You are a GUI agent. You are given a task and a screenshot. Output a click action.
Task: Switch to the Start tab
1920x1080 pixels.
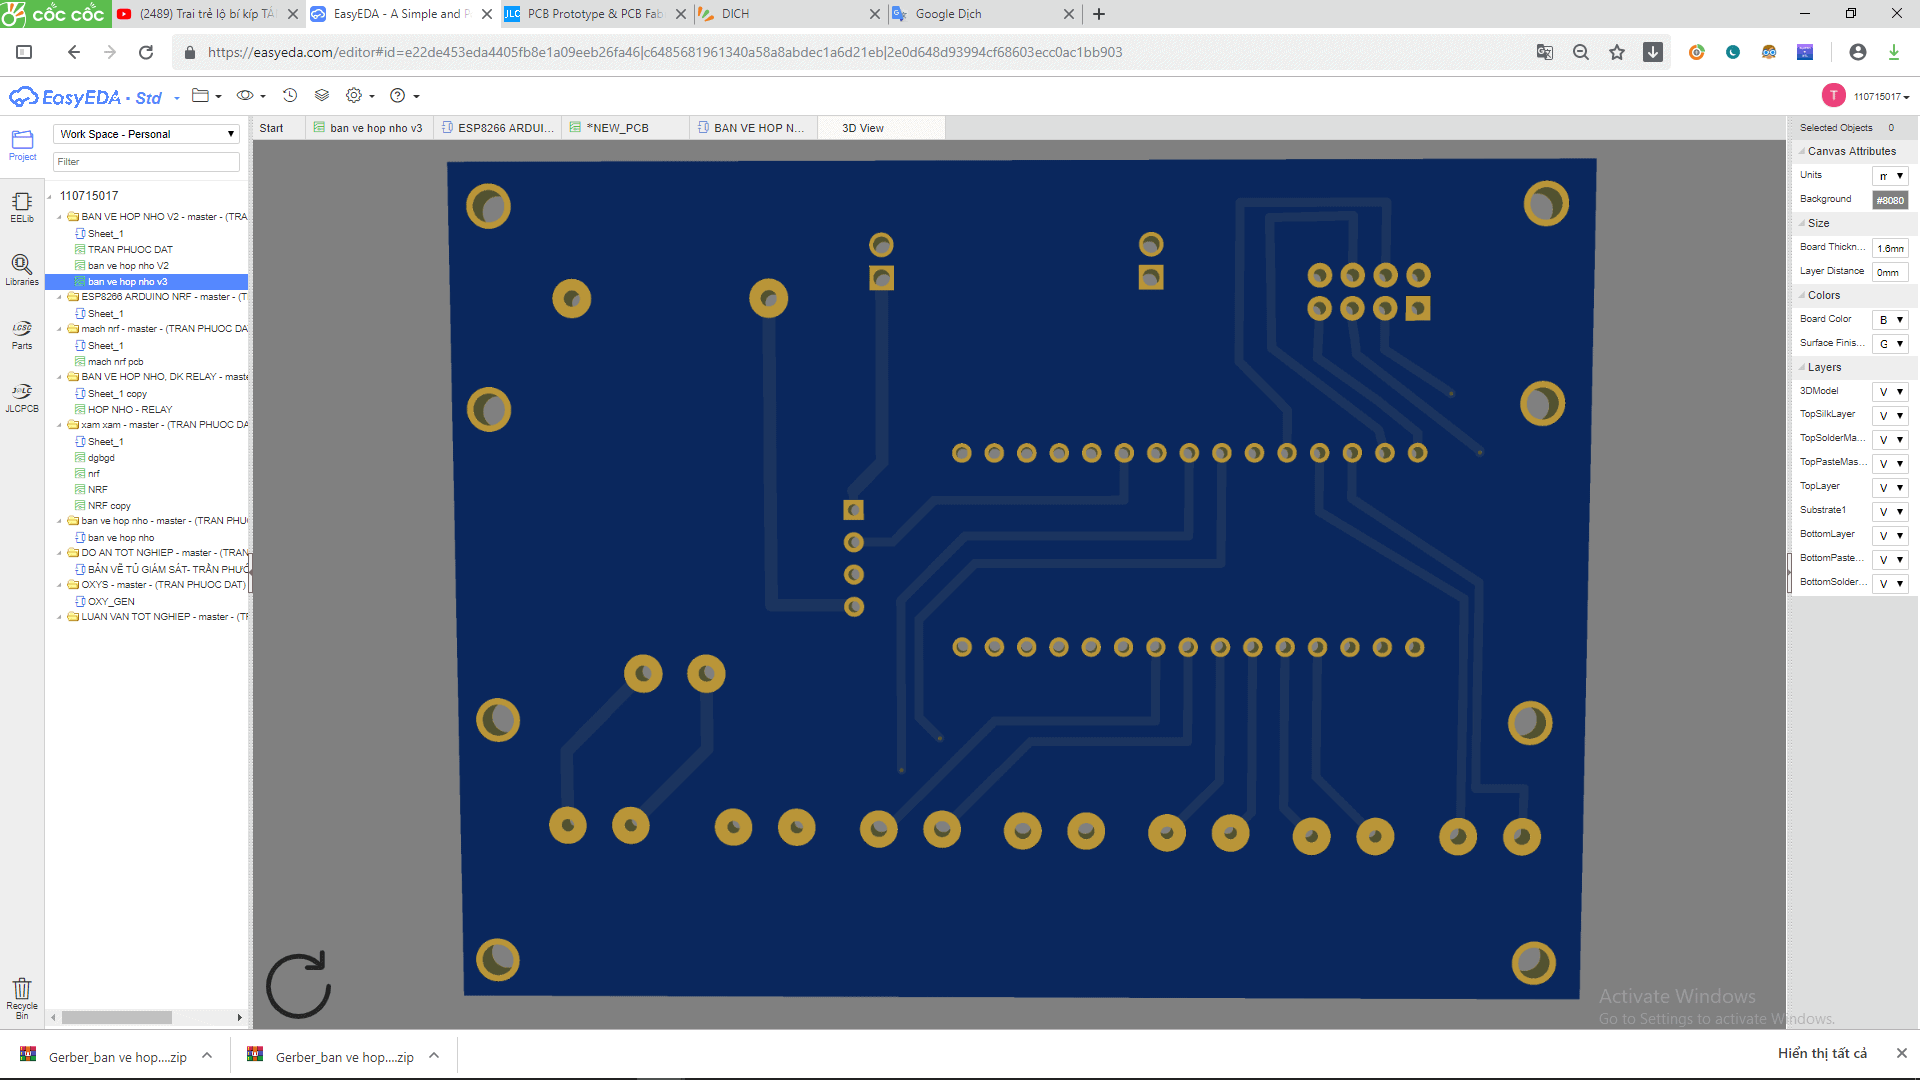(271, 128)
